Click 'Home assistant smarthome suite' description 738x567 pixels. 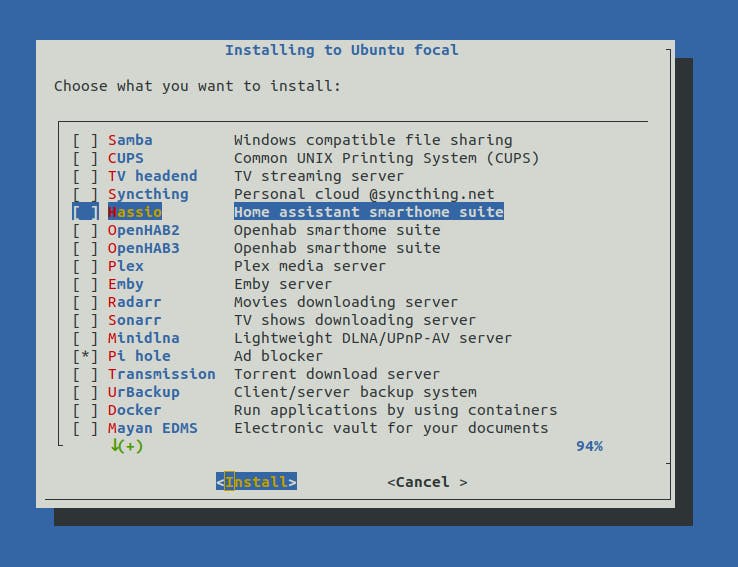[x=369, y=212]
